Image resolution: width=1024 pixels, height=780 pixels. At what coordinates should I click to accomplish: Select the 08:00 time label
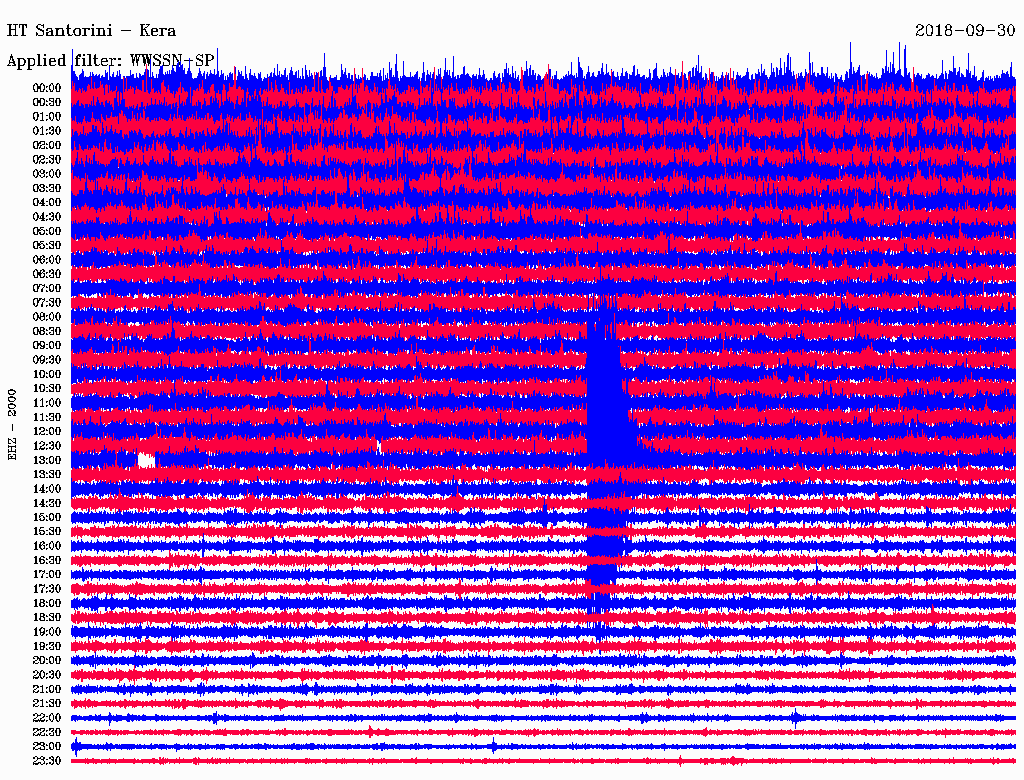coord(47,317)
